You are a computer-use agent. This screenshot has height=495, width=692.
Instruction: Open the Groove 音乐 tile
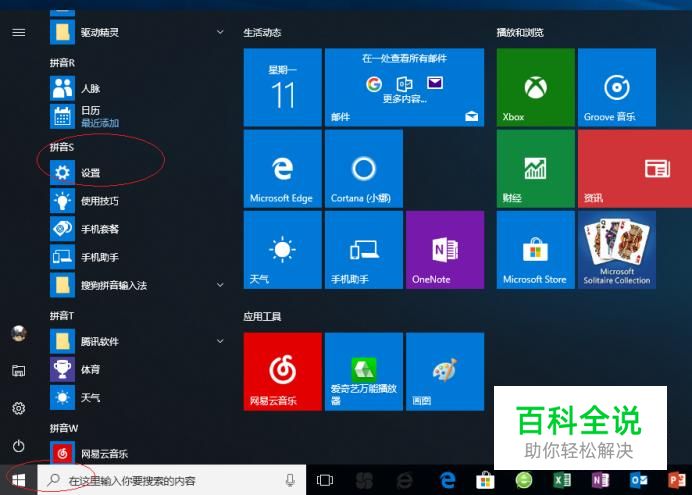(617, 87)
